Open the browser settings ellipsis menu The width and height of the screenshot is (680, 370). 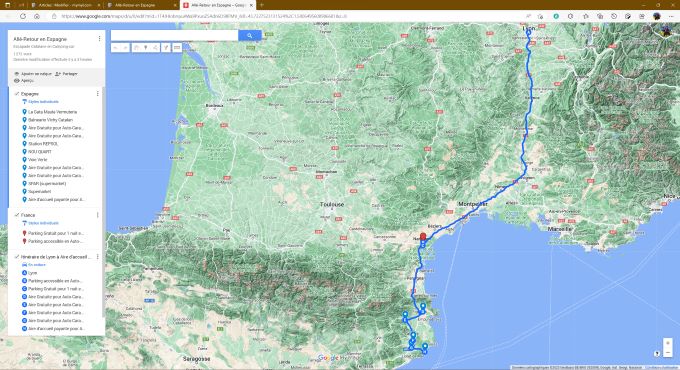671,16
